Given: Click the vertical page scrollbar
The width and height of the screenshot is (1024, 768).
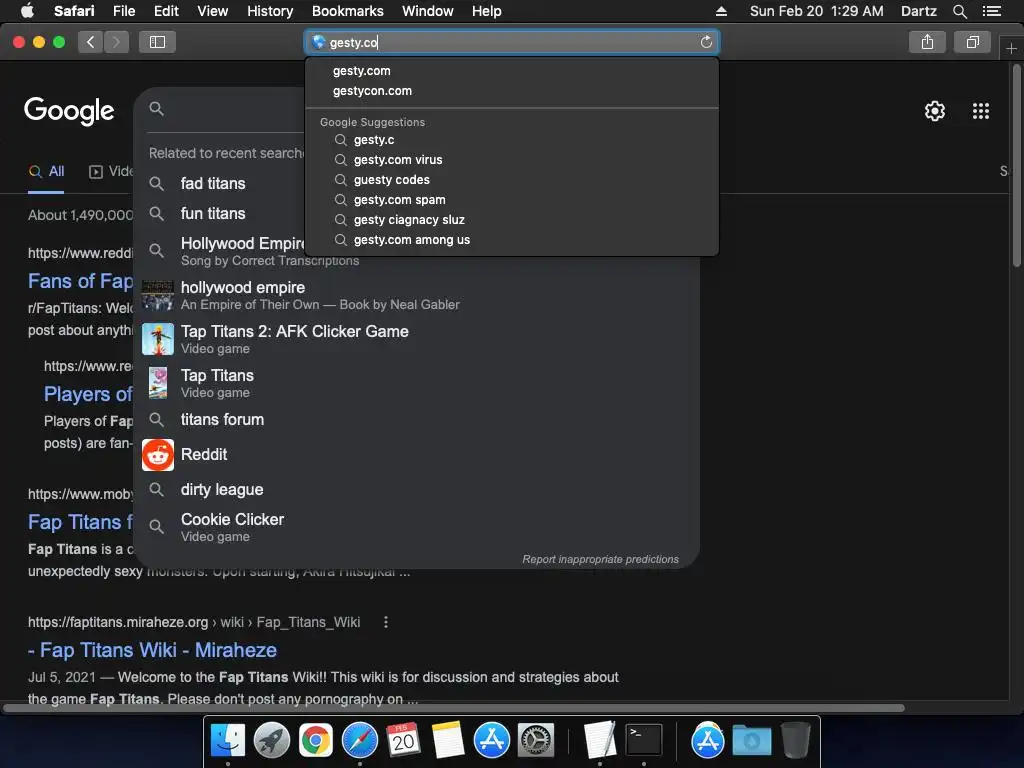Looking at the screenshot, I should point(1016,163).
